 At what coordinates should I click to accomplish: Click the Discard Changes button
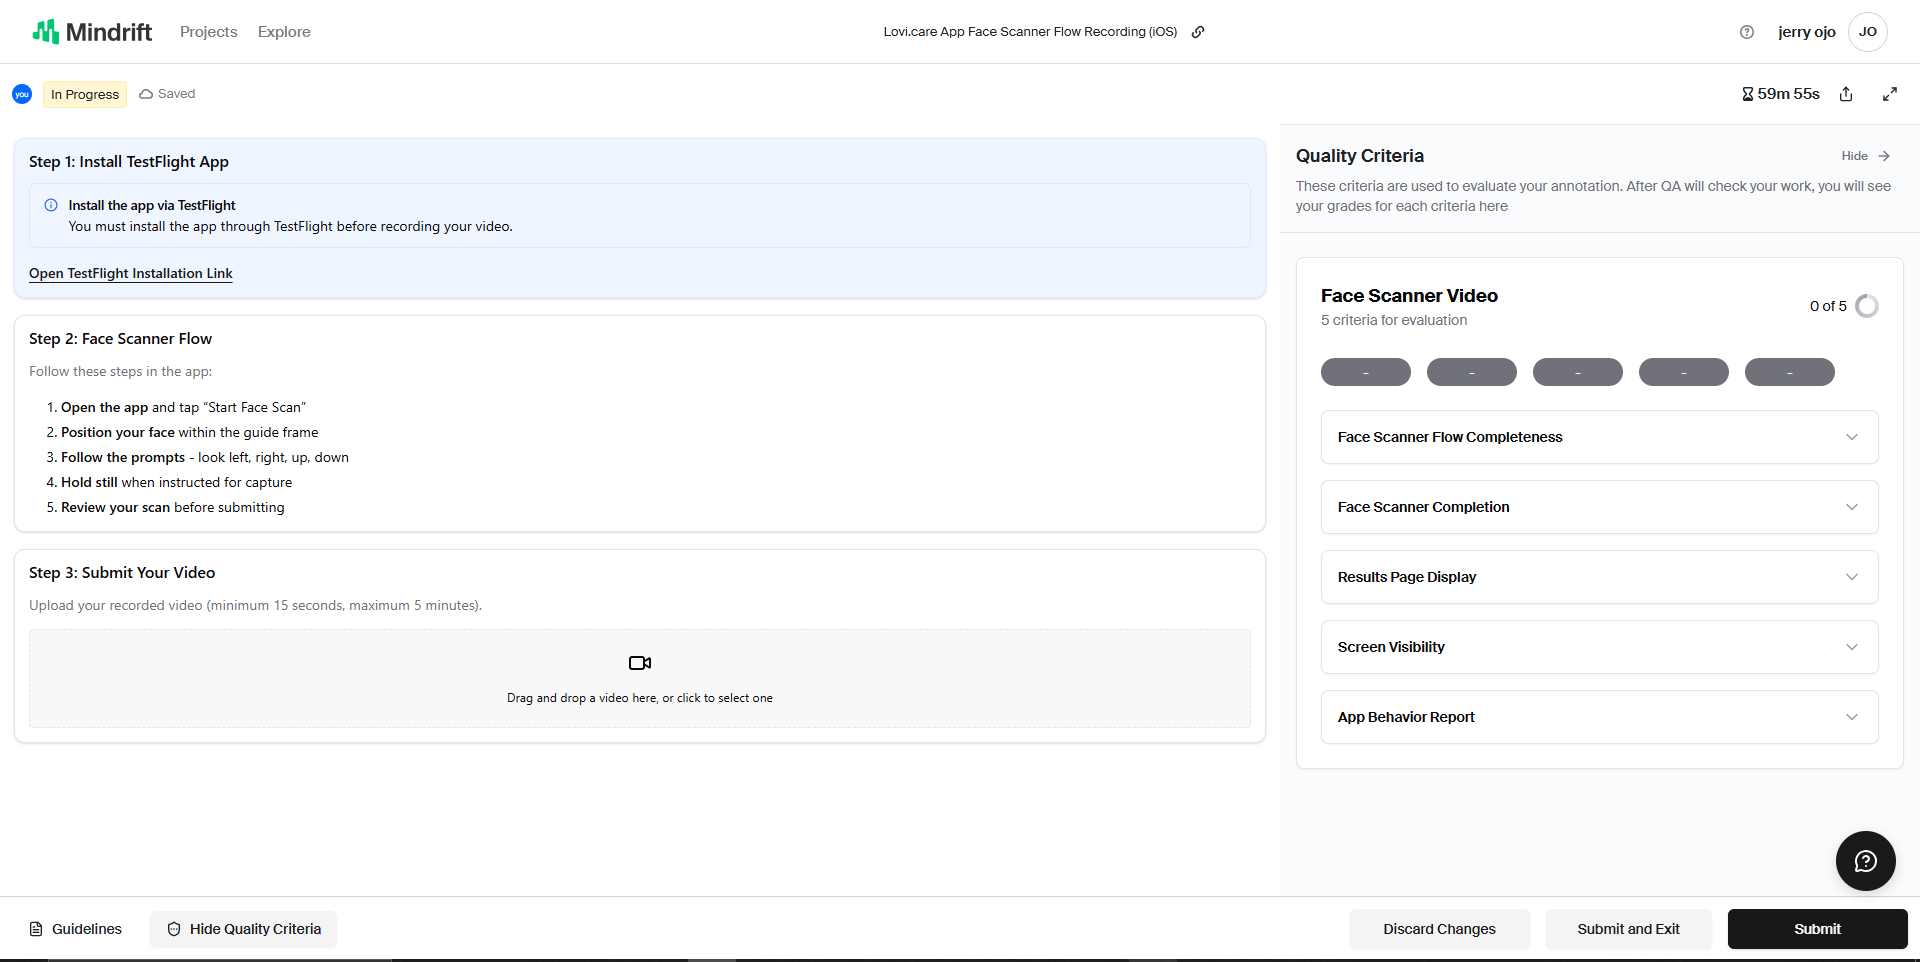coord(1440,929)
